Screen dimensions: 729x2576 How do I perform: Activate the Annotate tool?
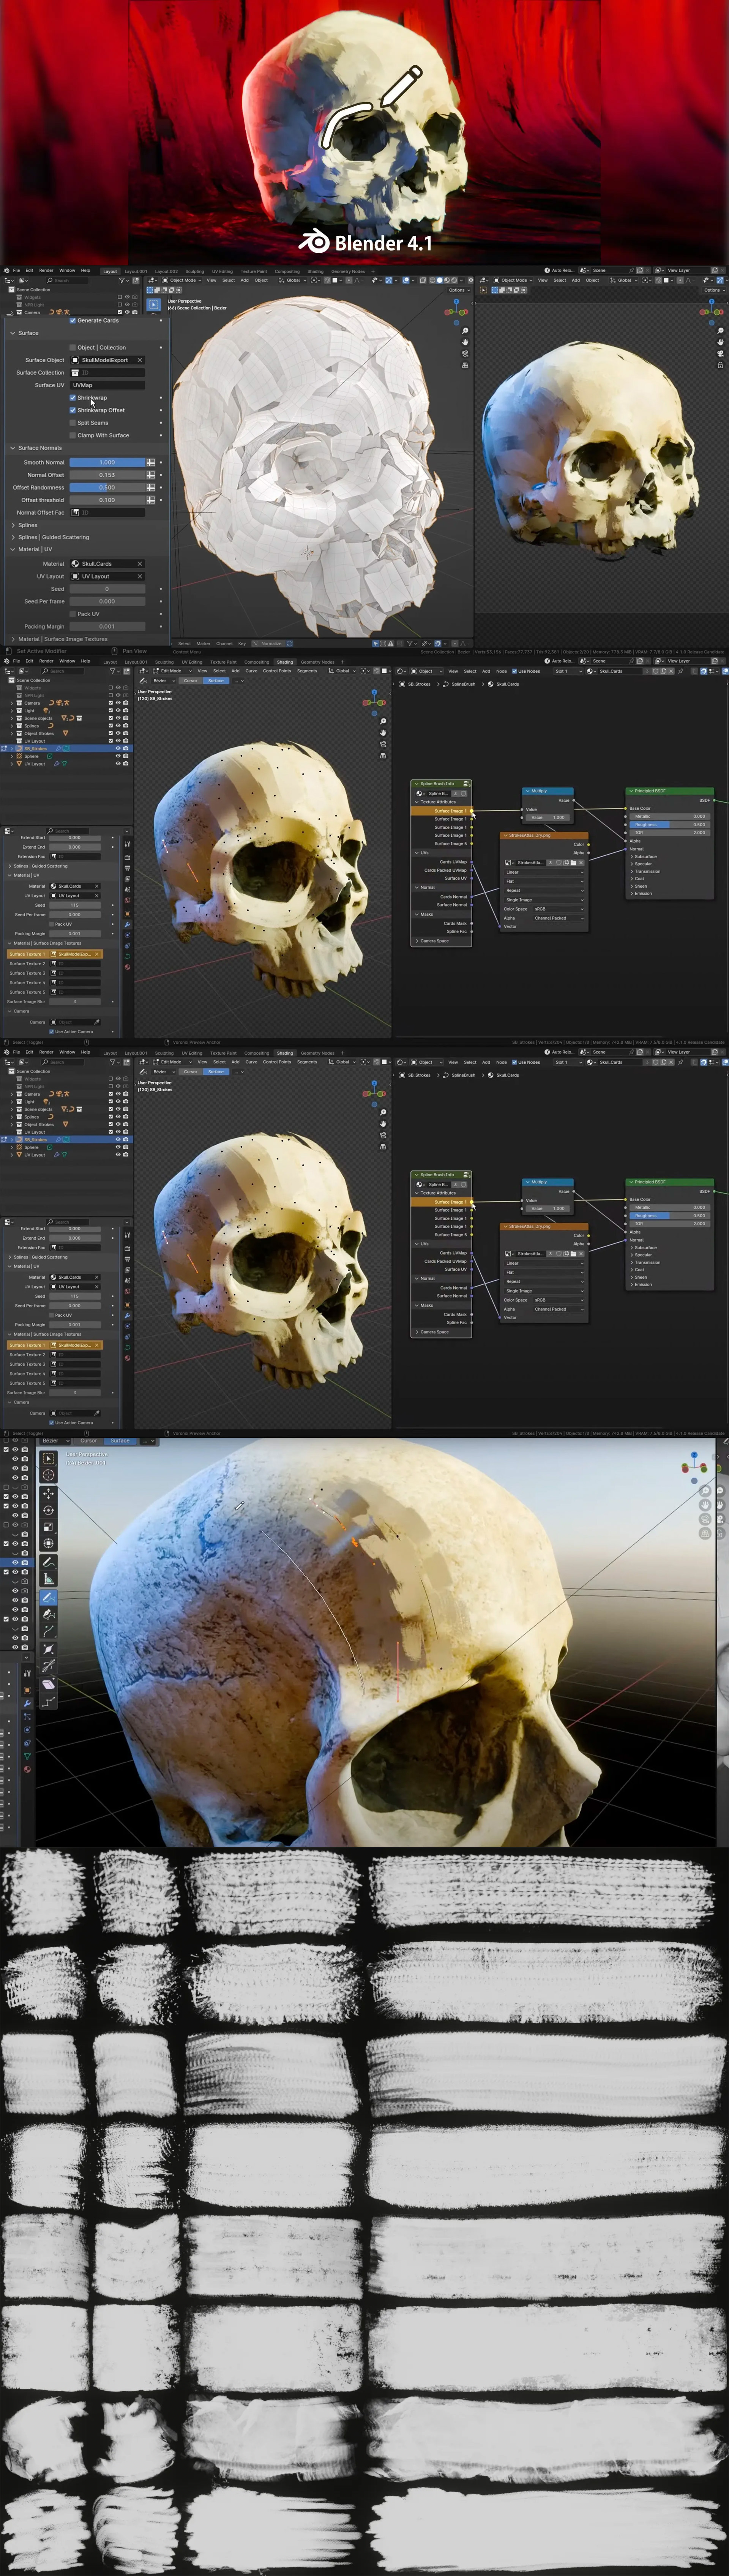[48, 1562]
